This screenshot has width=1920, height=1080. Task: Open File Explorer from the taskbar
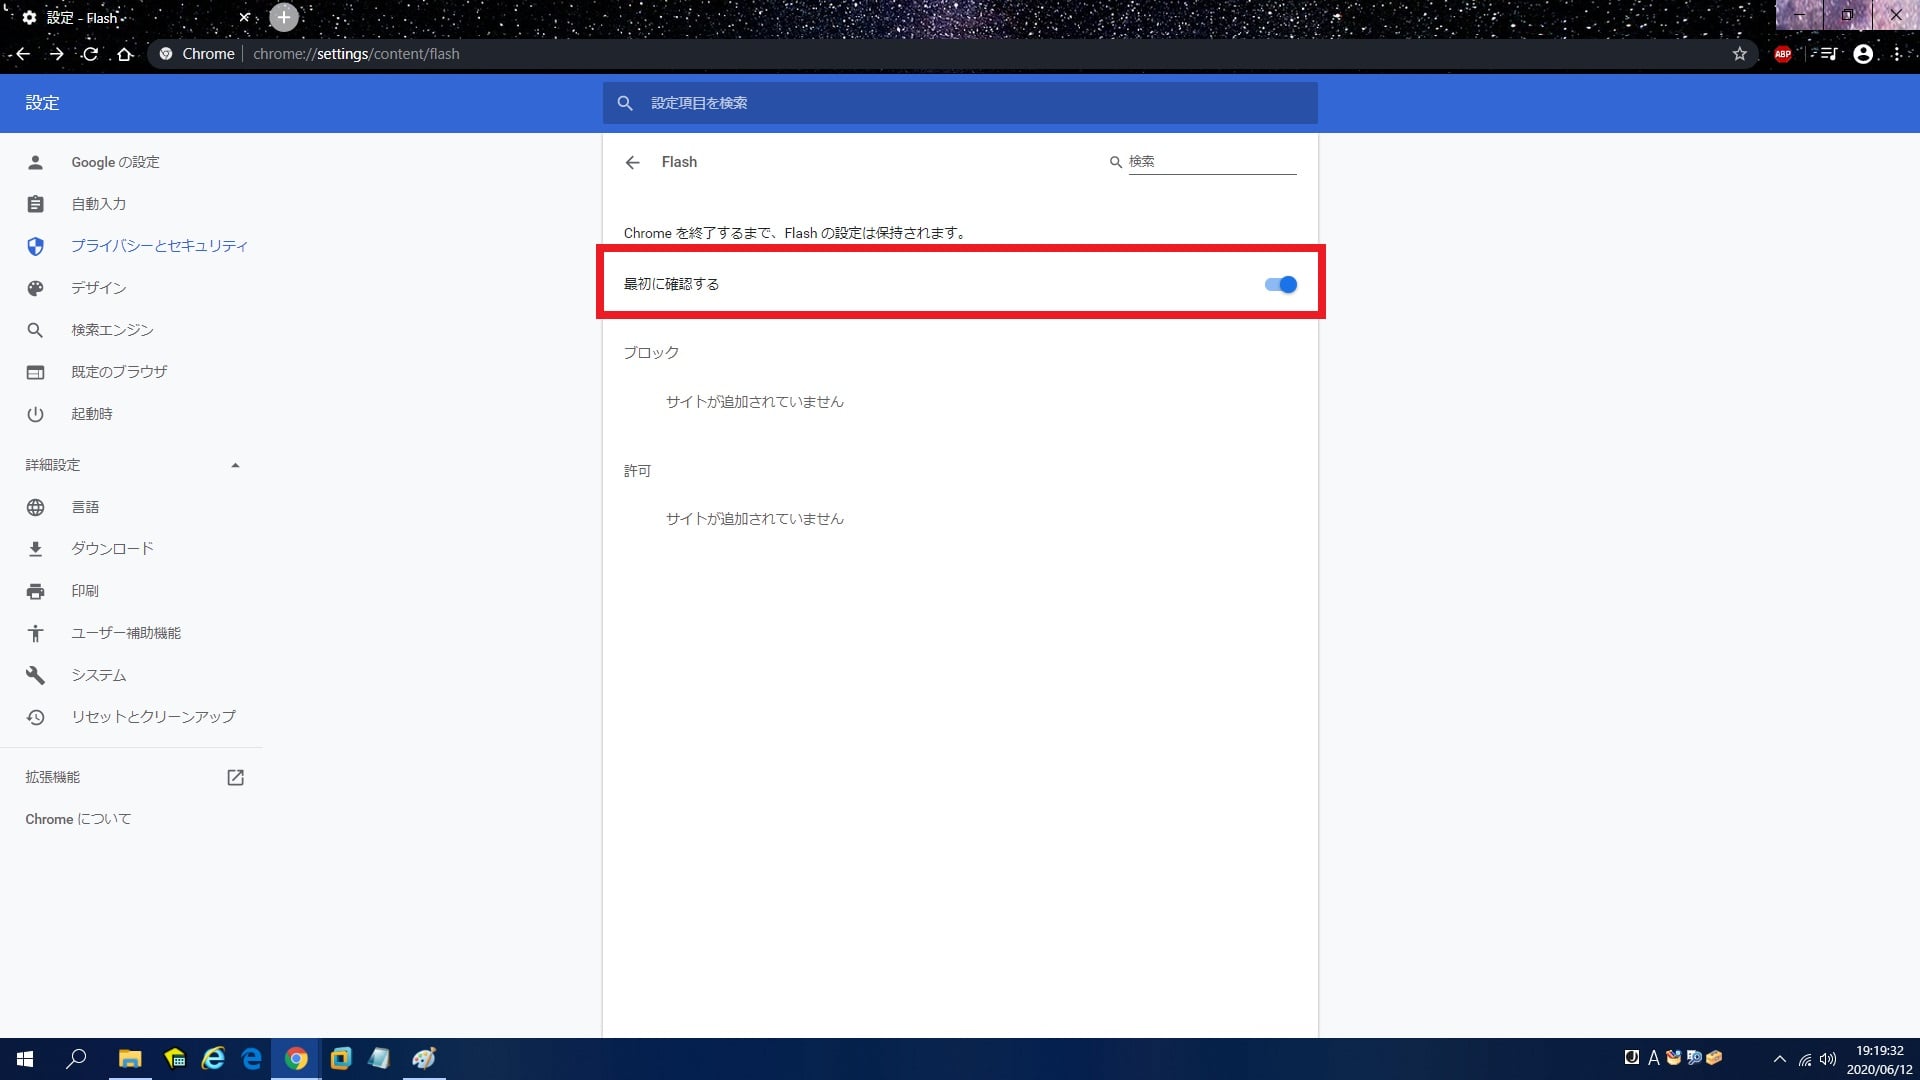(x=130, y=1059)
